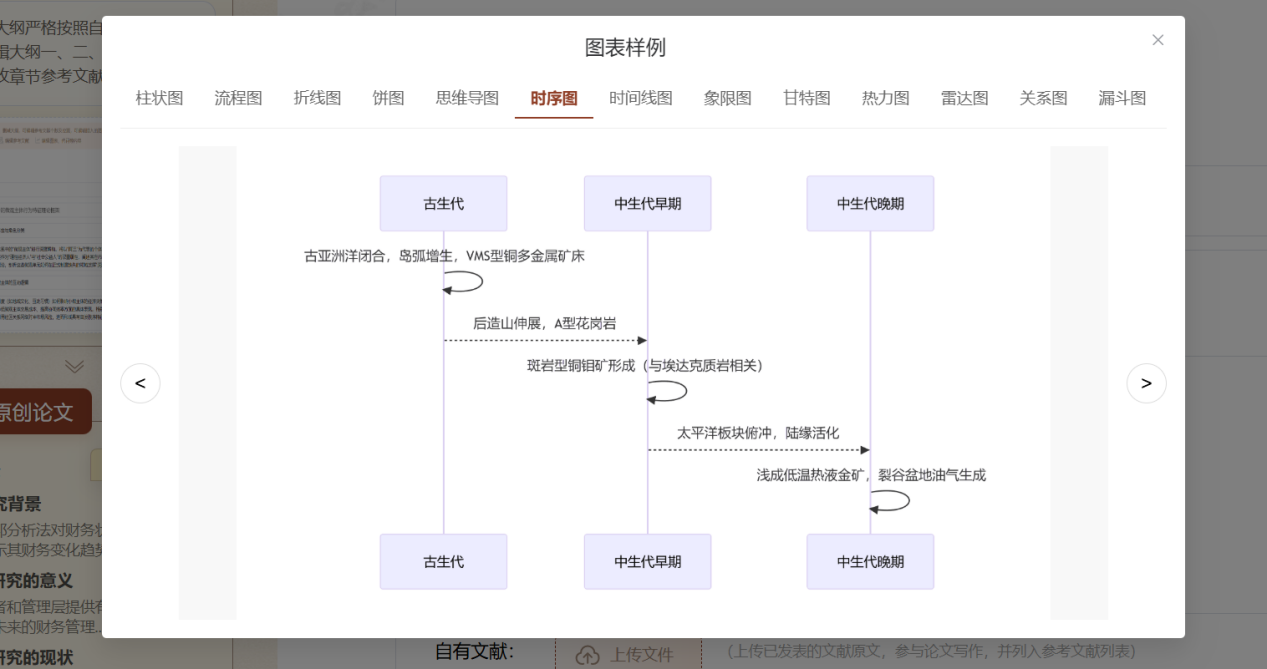Switch to the 柱状图 tab

pyautogui.click(x=160, y=98)
